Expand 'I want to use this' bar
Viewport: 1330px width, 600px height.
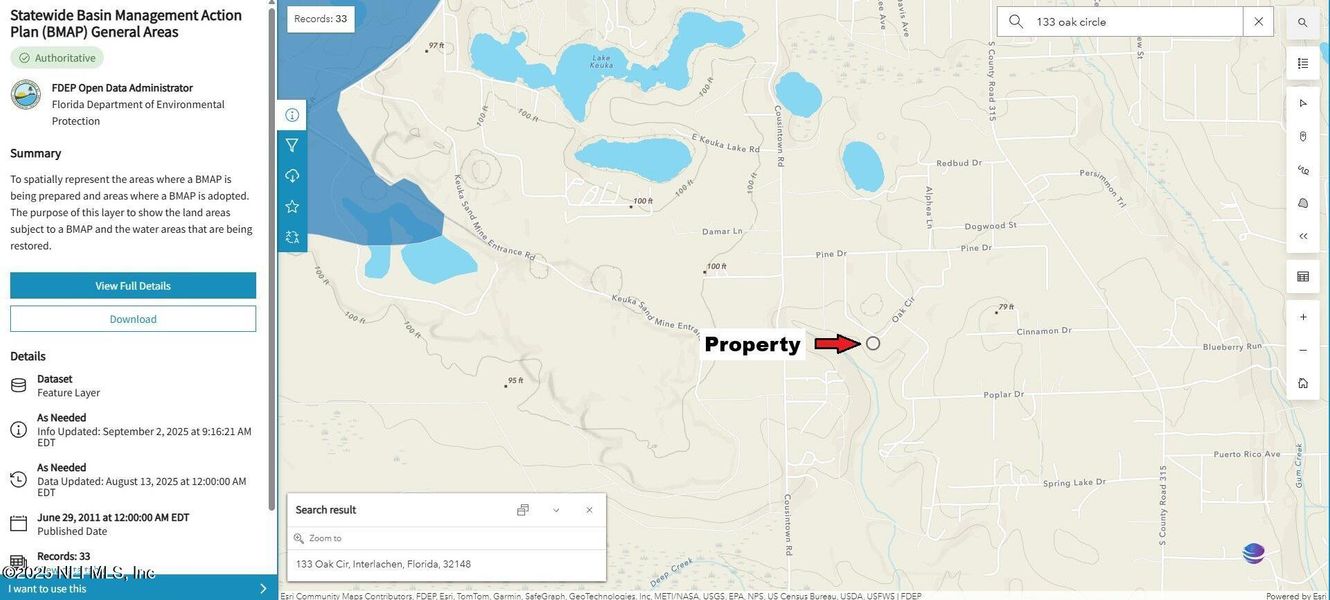(x=139, y=588)
